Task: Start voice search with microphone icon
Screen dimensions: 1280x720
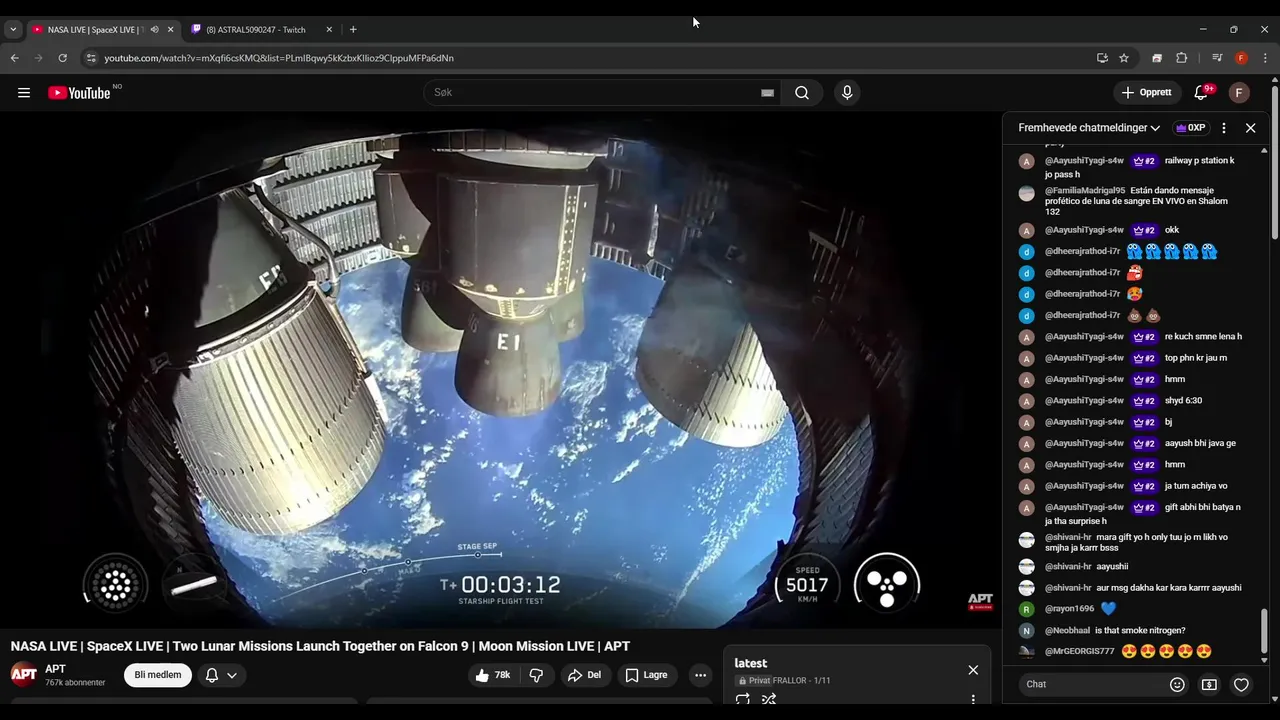Action: click(x=847, y=93)
